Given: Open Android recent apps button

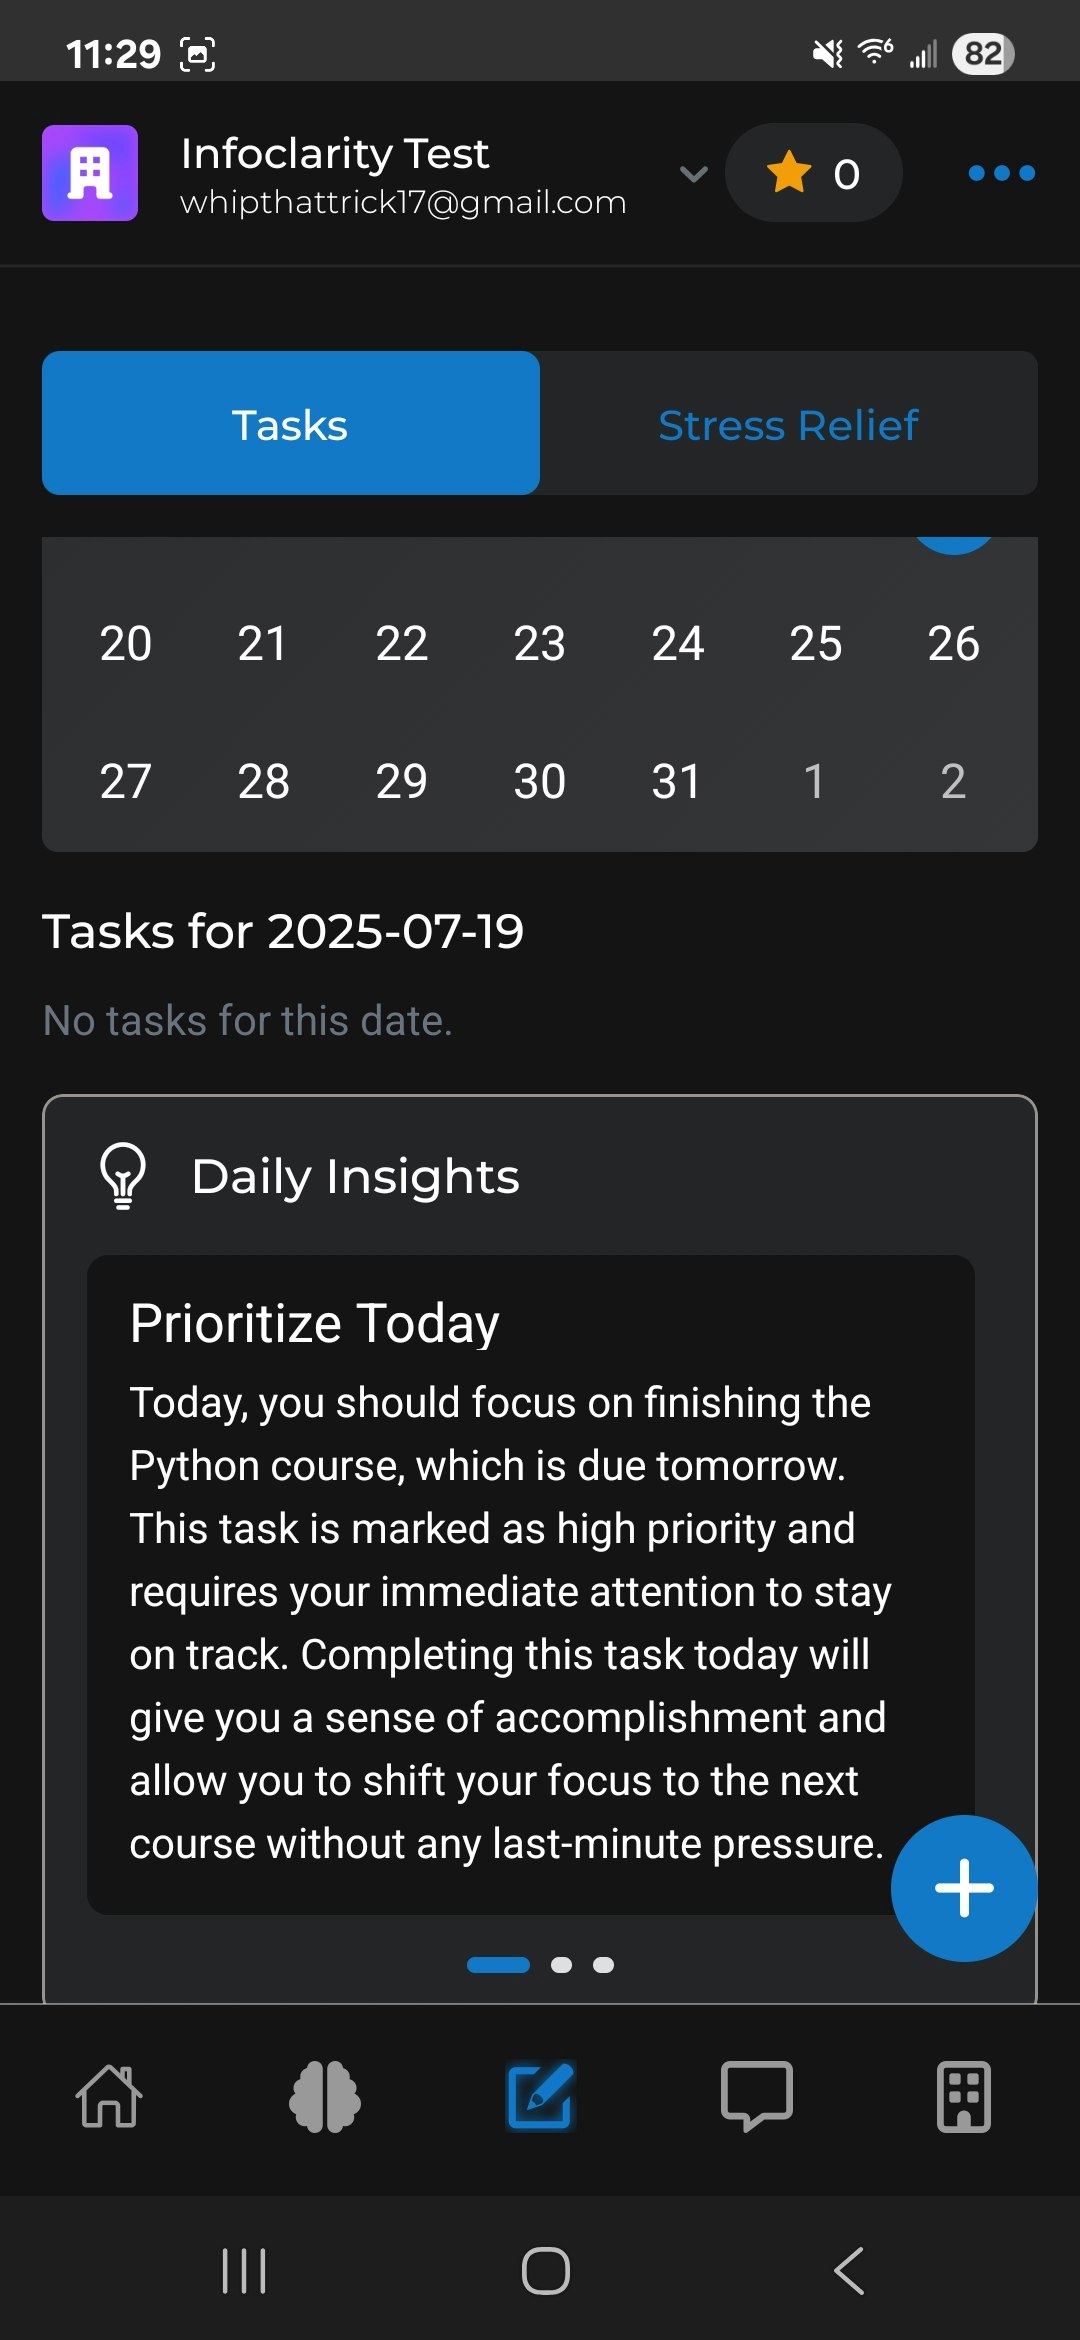Looking at the screenshot, I should [244, 2270].
